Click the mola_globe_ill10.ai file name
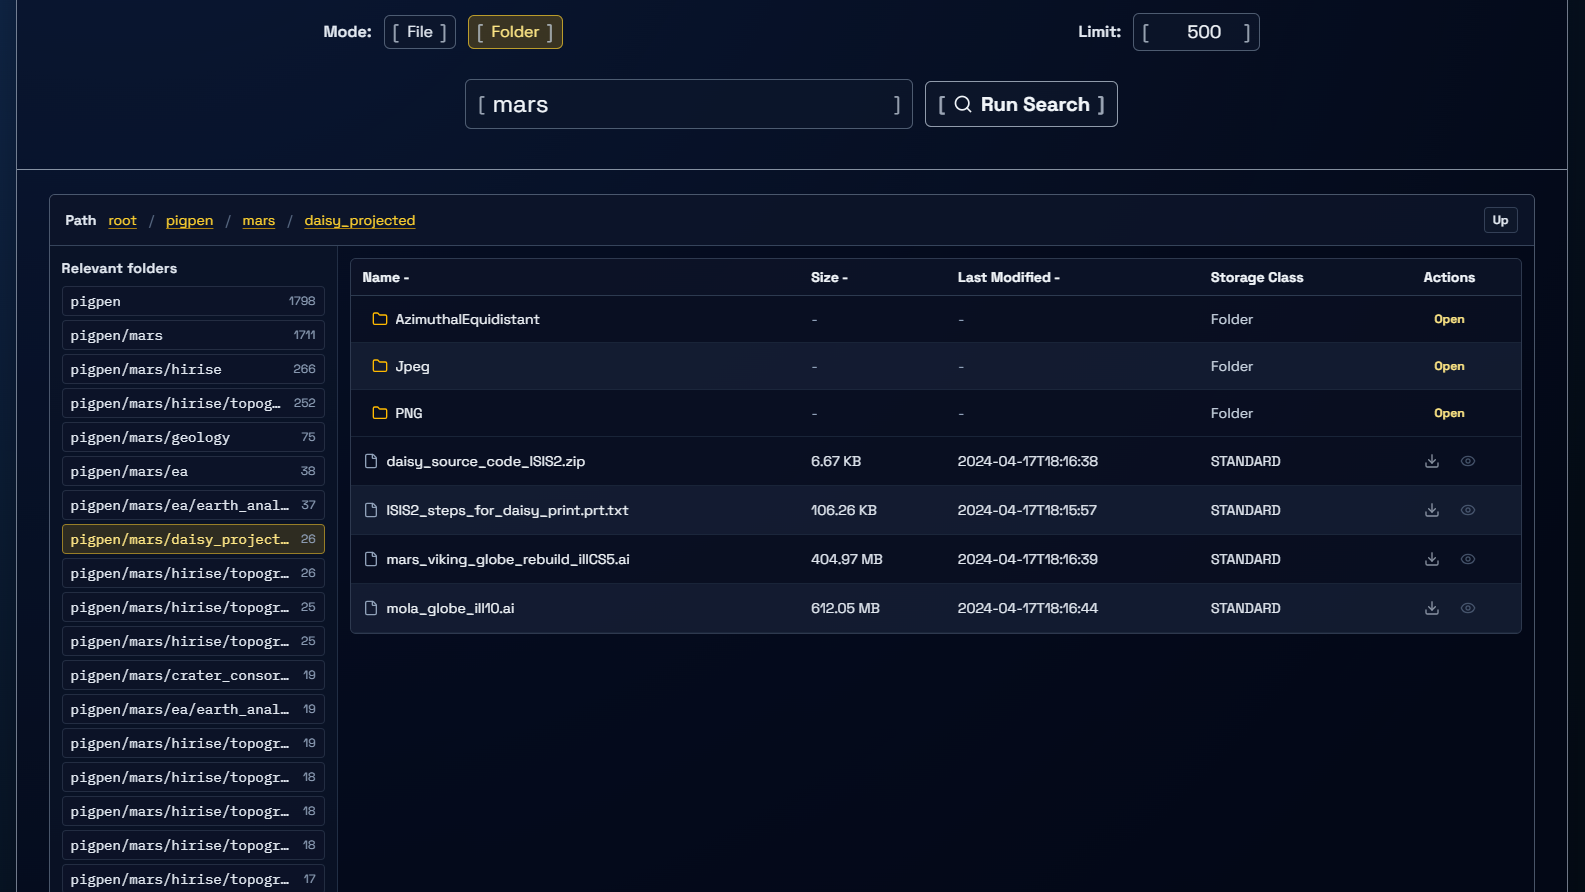The image size is (1585, 892). click(x=450, y=608)
